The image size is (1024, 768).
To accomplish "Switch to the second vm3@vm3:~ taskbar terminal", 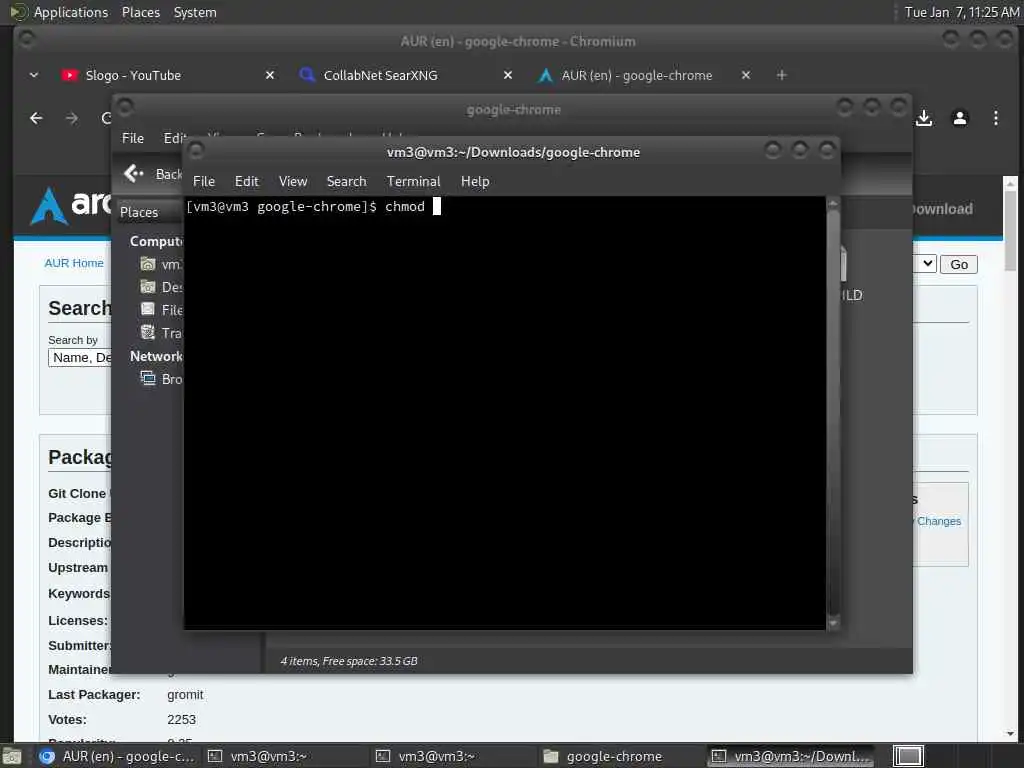I will coord(454,756).
